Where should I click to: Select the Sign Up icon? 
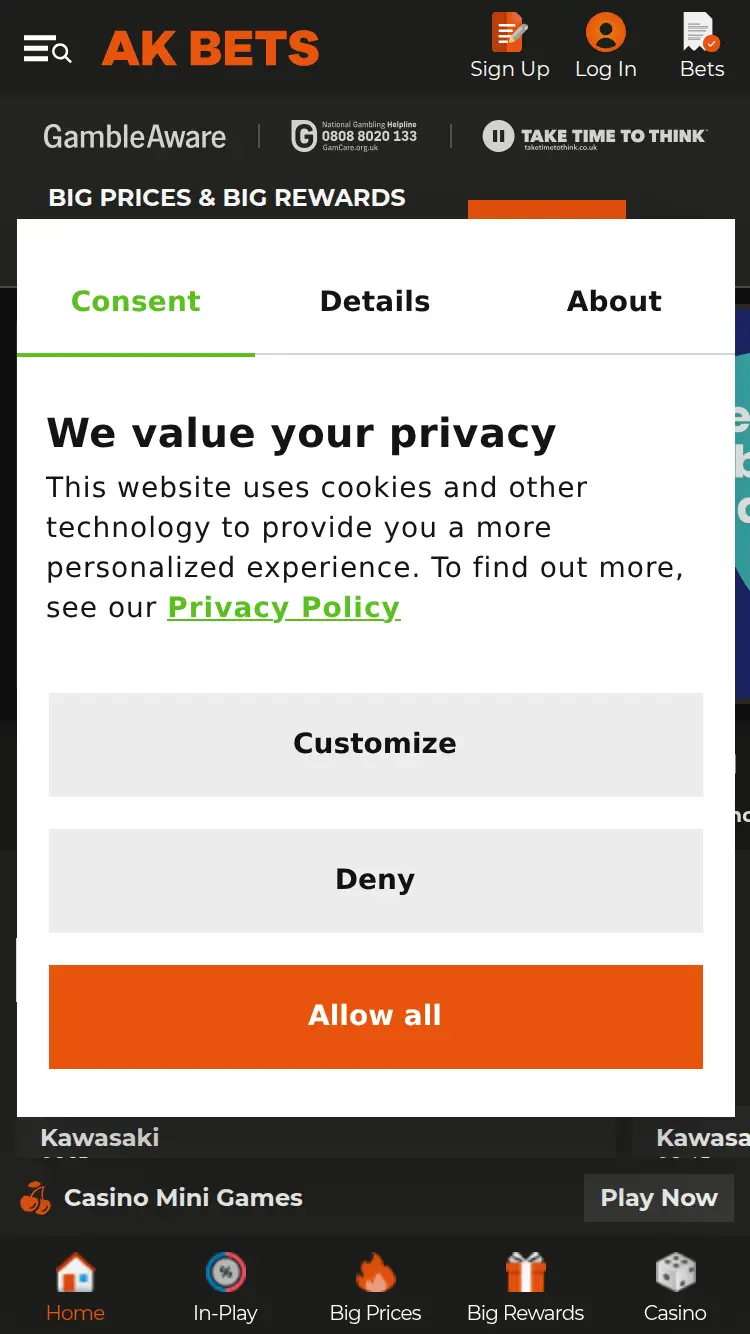coord(510,31)
